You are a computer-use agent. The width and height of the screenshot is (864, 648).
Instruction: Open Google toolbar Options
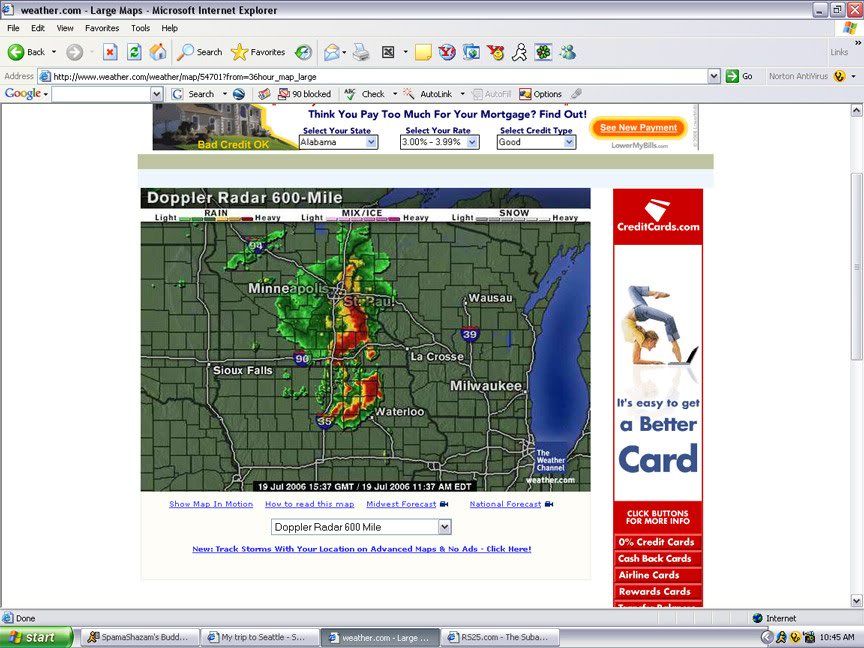[541, 94]
